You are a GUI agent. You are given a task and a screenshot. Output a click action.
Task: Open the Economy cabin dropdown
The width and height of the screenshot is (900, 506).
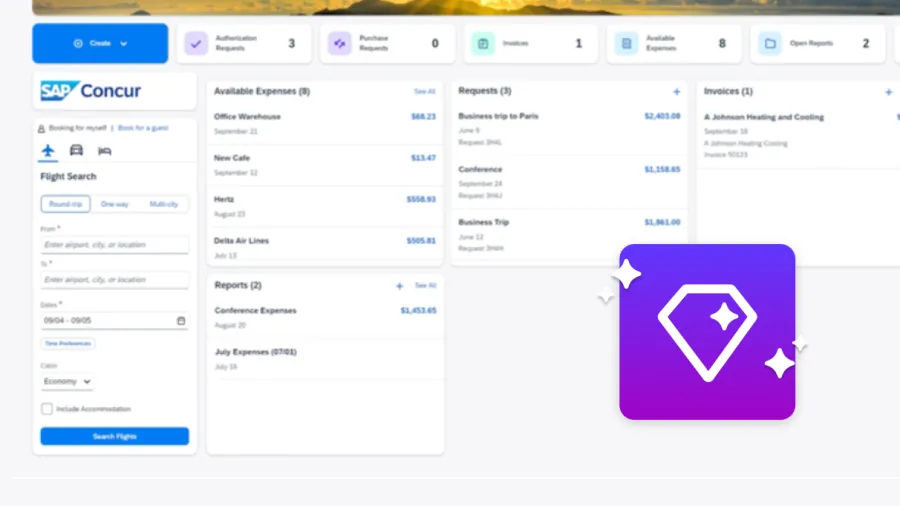(x=67, y=382)
